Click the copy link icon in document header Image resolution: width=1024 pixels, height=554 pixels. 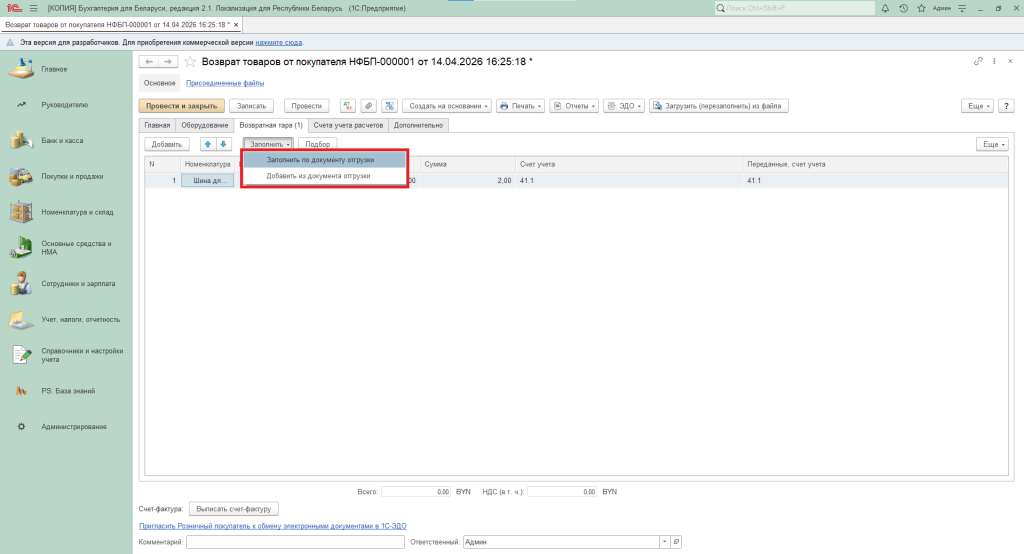point(978,62)
